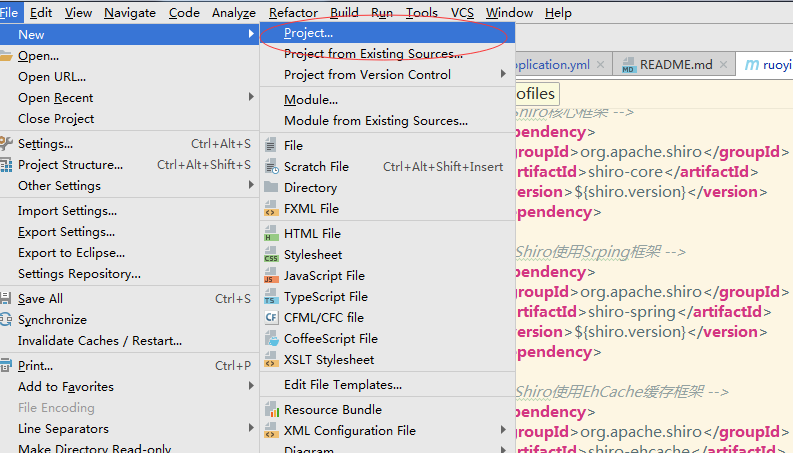Click the Open folder icon
Image resolution: width=793 pixels, height=453 pixels.
[x=6, y=56]
